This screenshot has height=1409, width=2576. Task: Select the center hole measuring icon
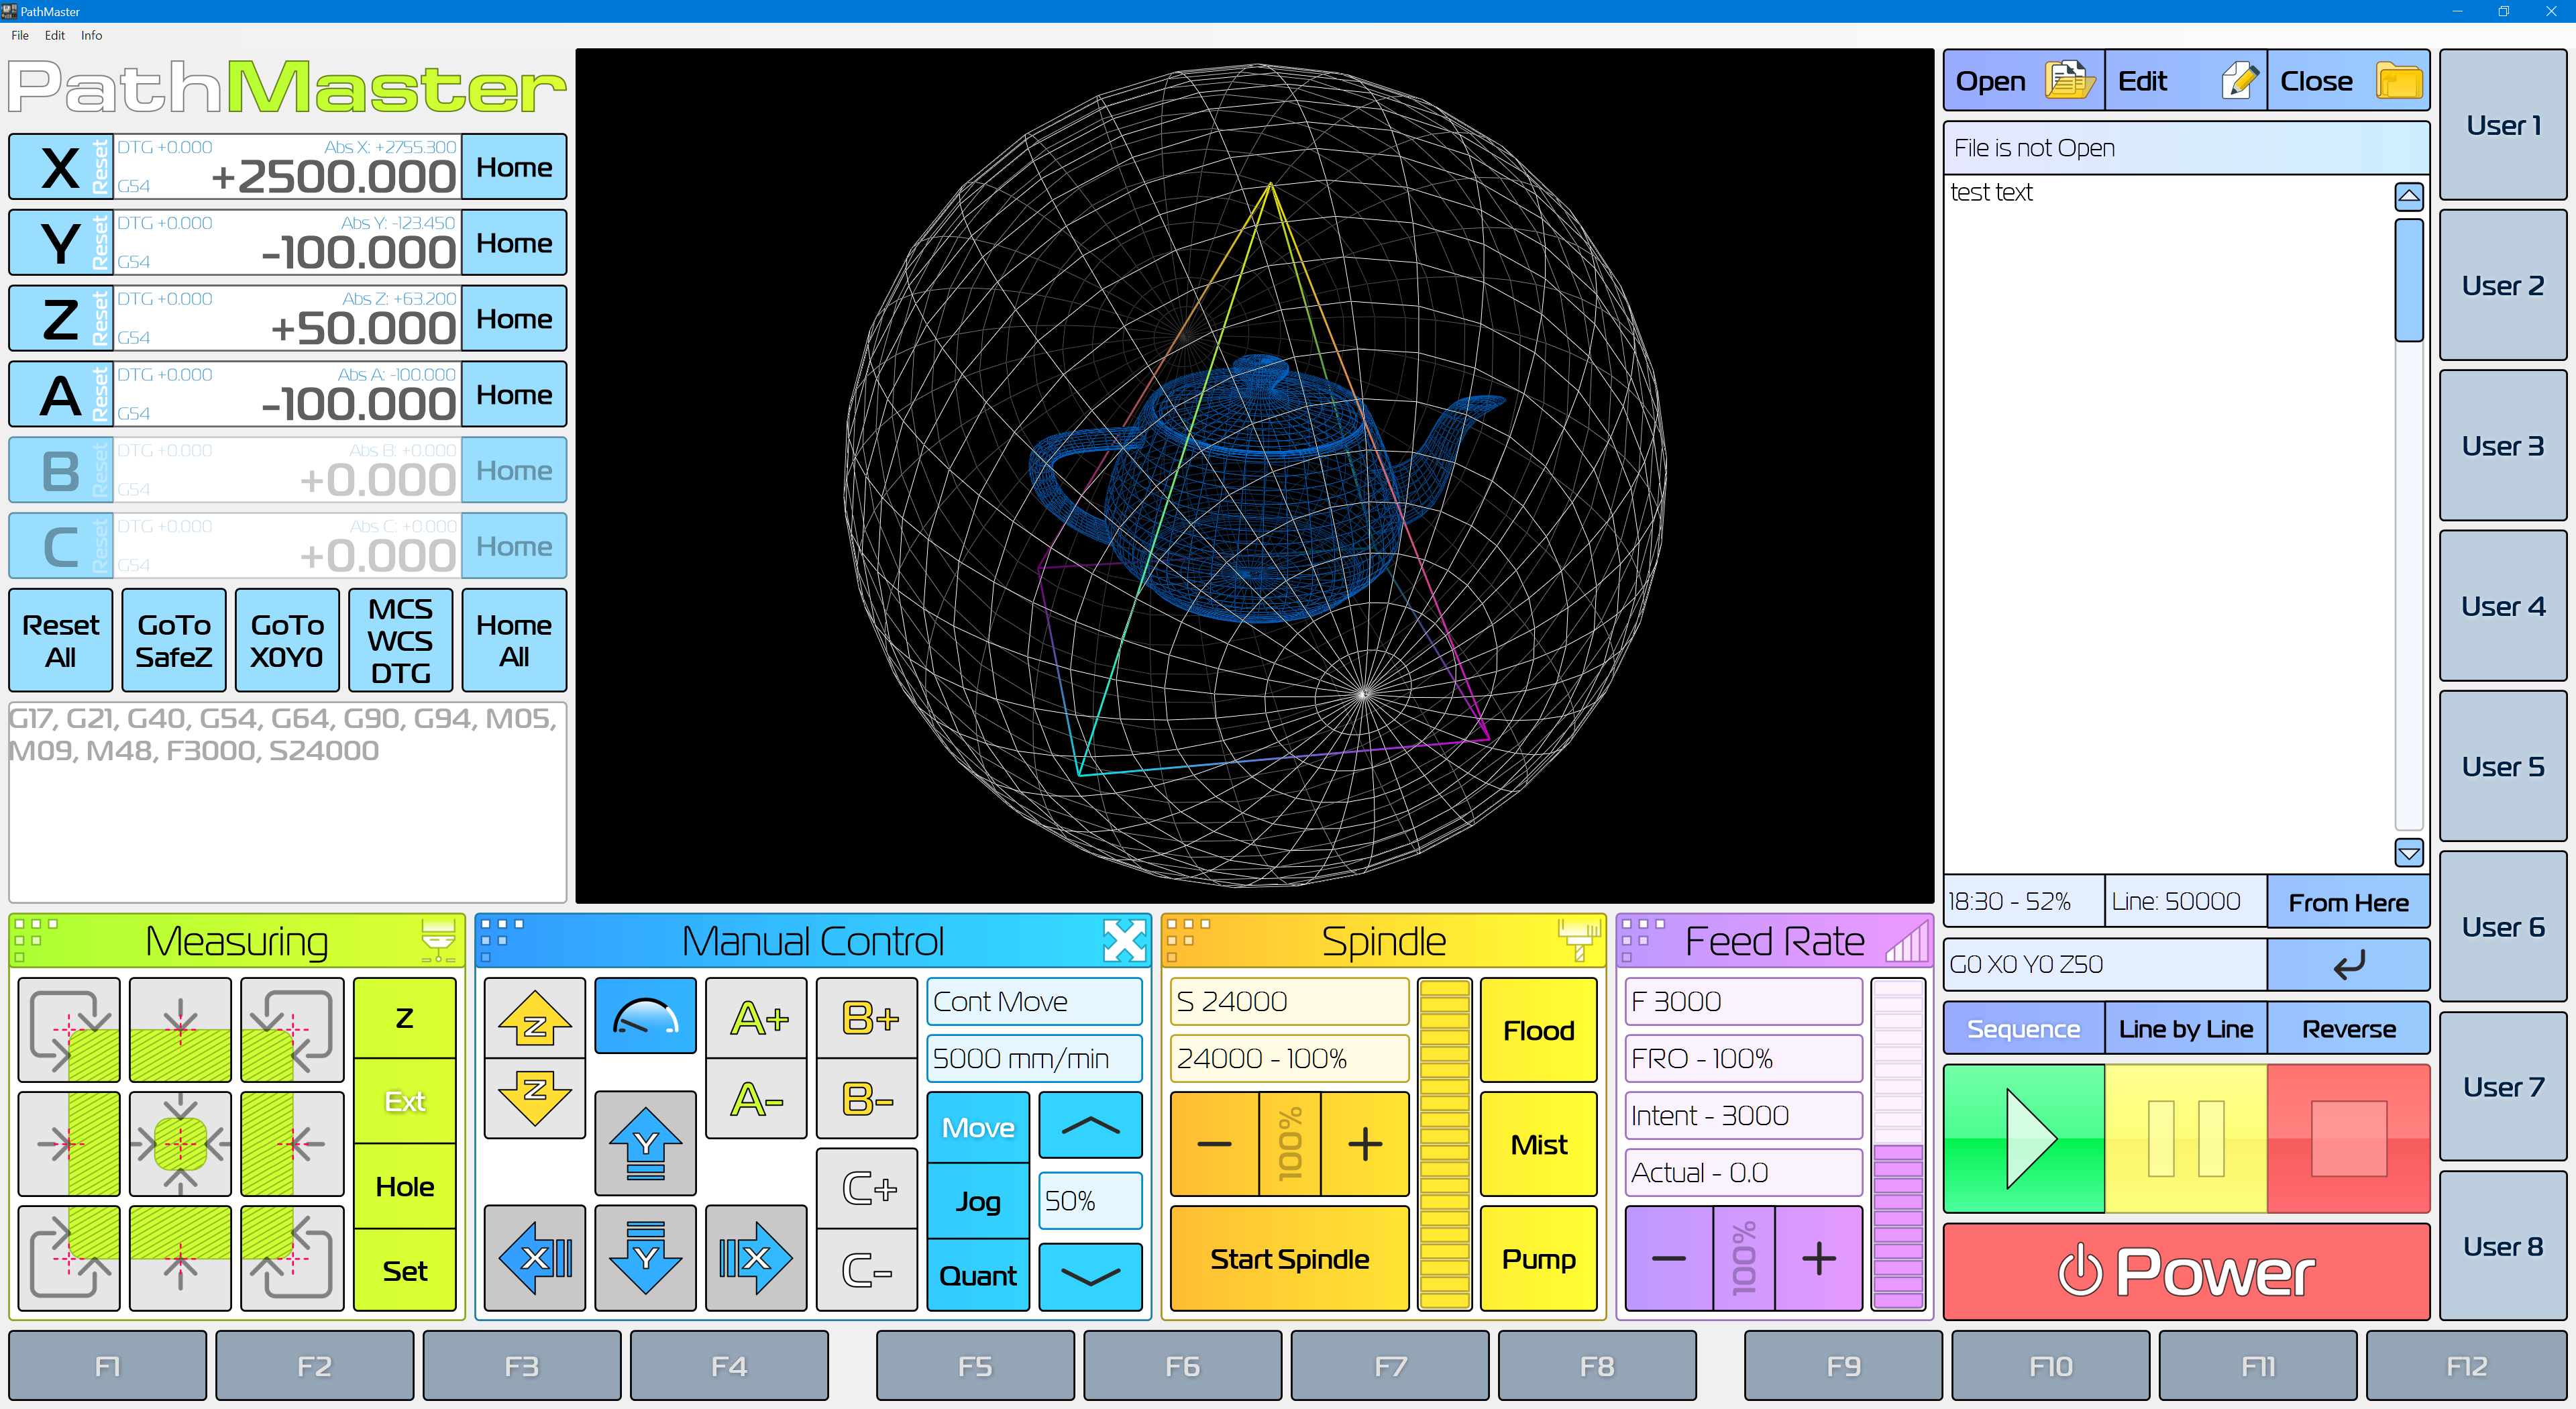click(x=180, y=1143)
